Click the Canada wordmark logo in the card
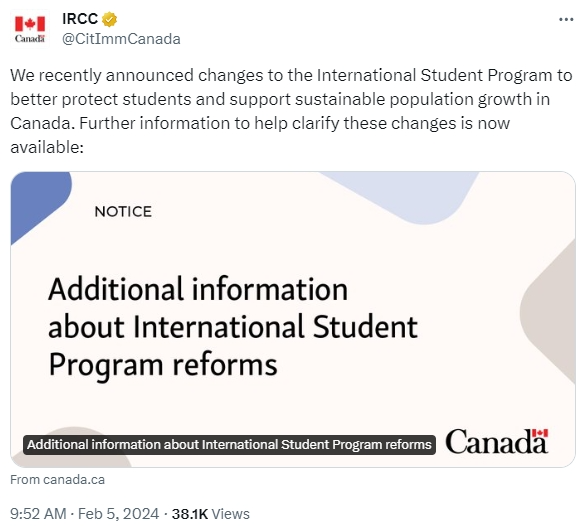This screenshot has width=587, height=526. tap(496, 441)
